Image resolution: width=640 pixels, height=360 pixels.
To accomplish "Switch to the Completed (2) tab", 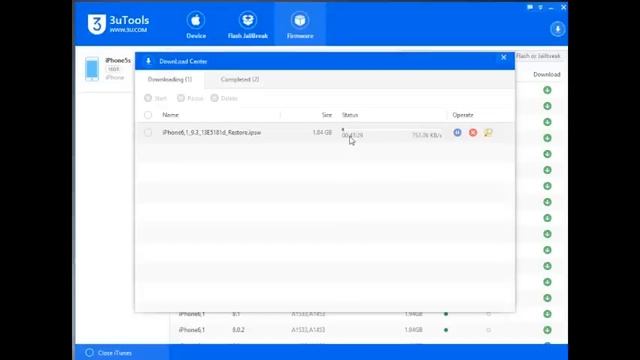I will pos(240,79).
